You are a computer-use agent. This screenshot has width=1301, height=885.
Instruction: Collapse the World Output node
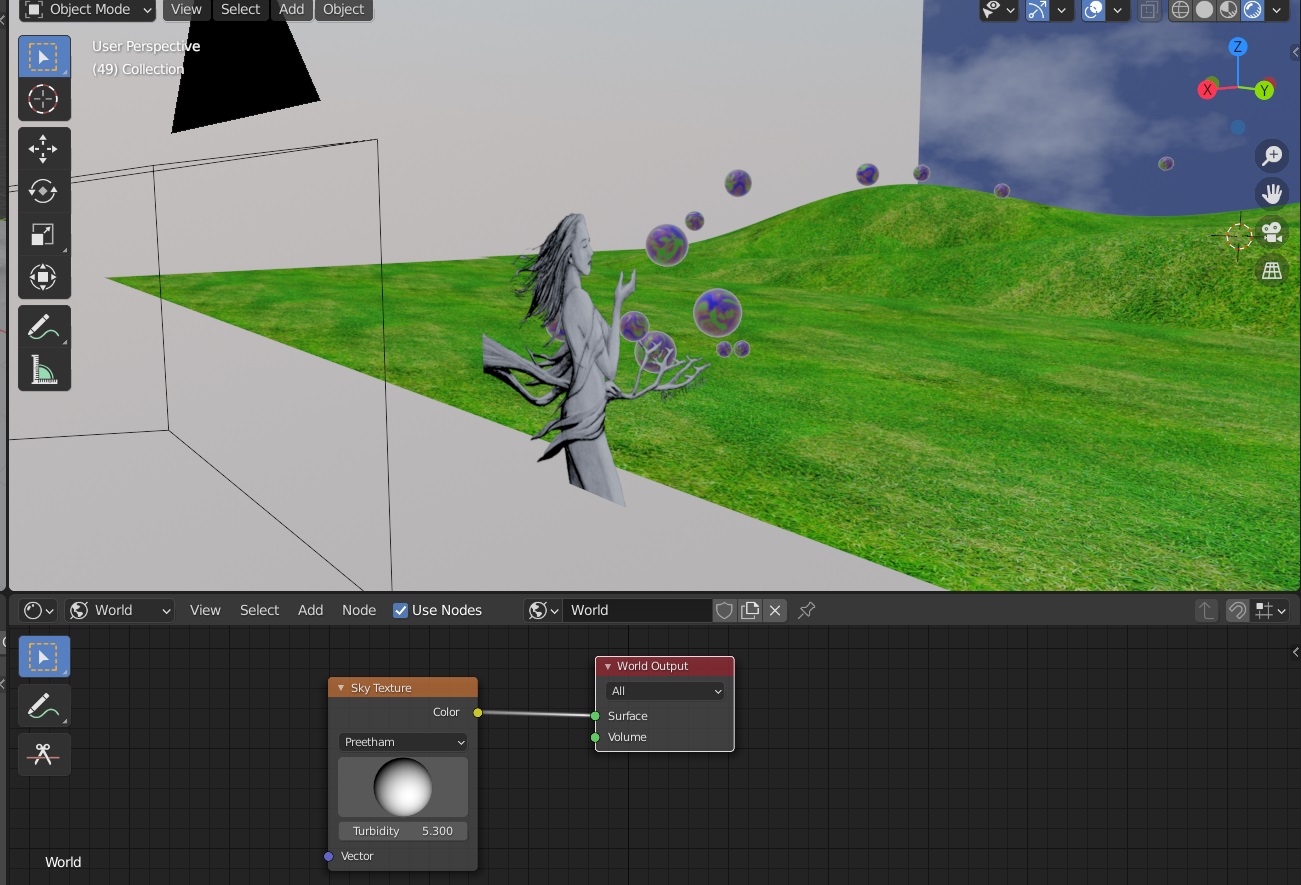[608, 666]
